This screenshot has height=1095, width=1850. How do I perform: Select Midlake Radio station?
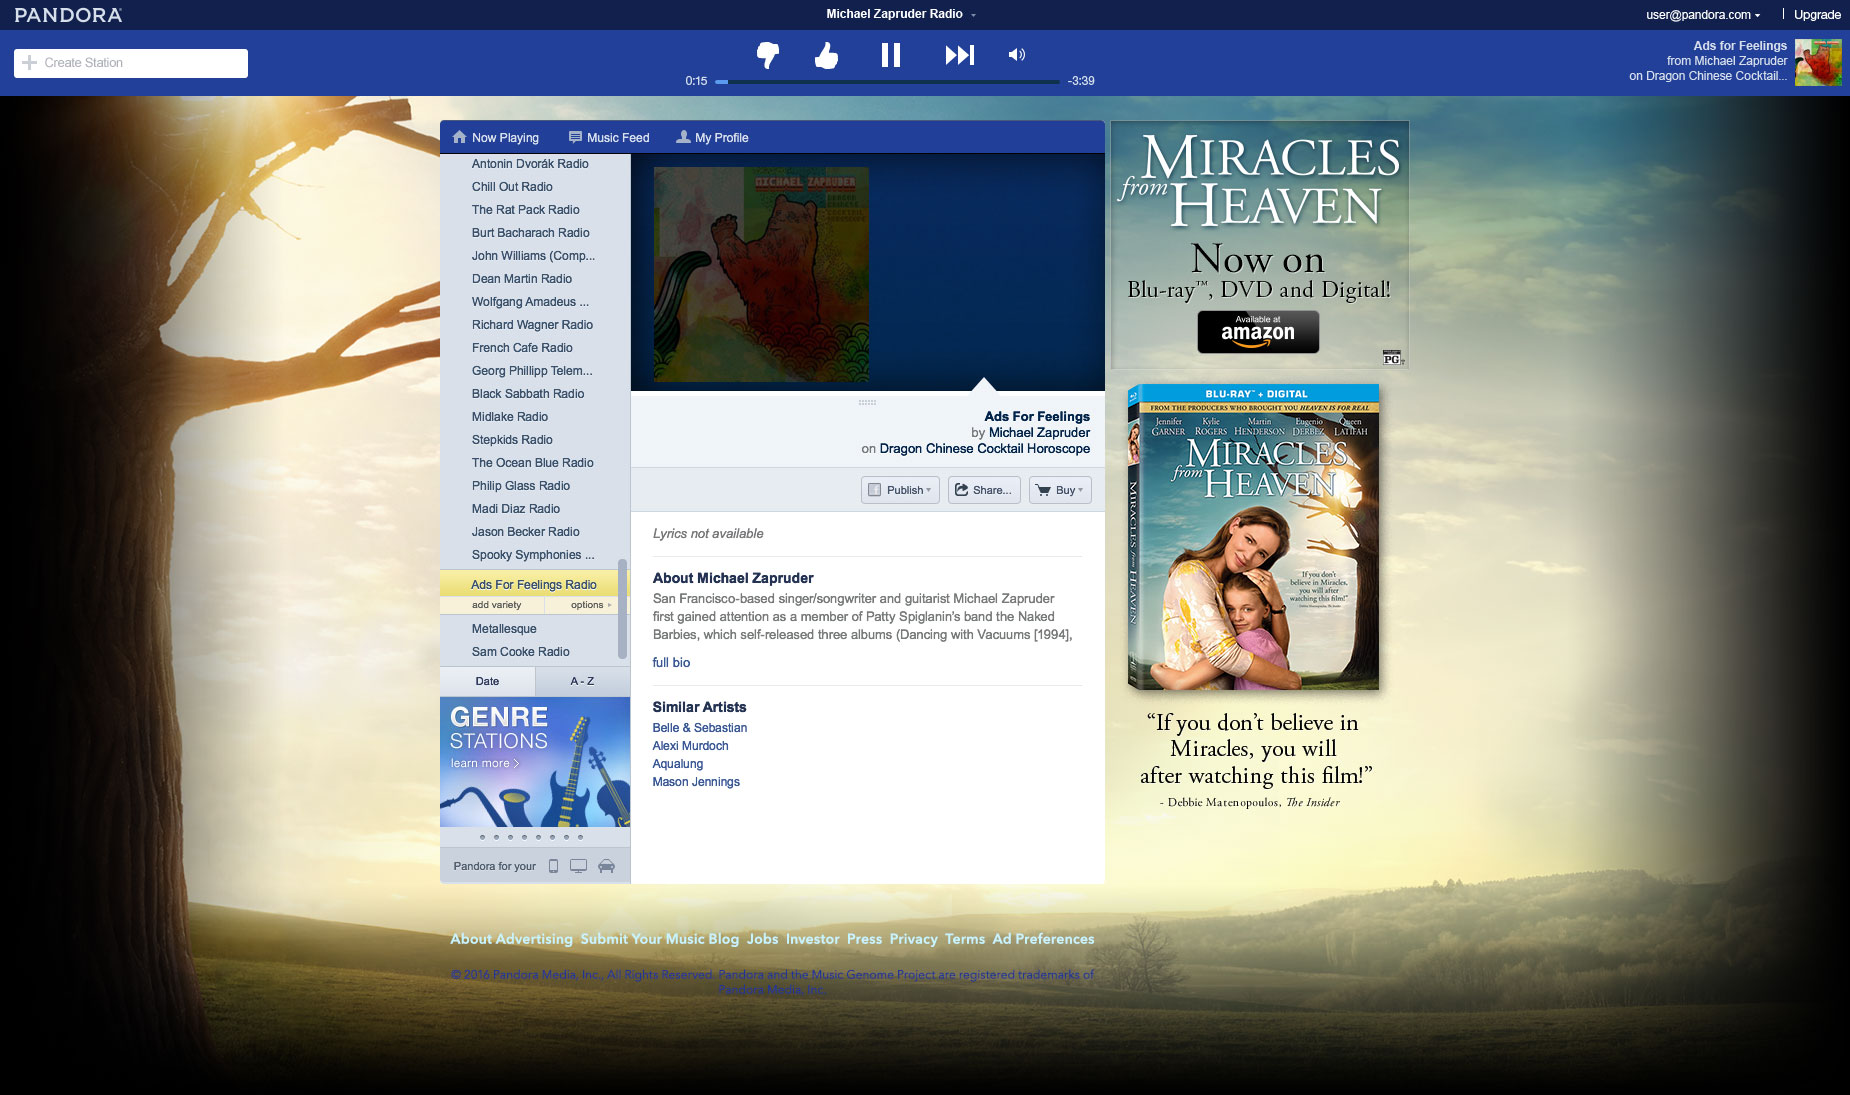(x=510, y=417)
